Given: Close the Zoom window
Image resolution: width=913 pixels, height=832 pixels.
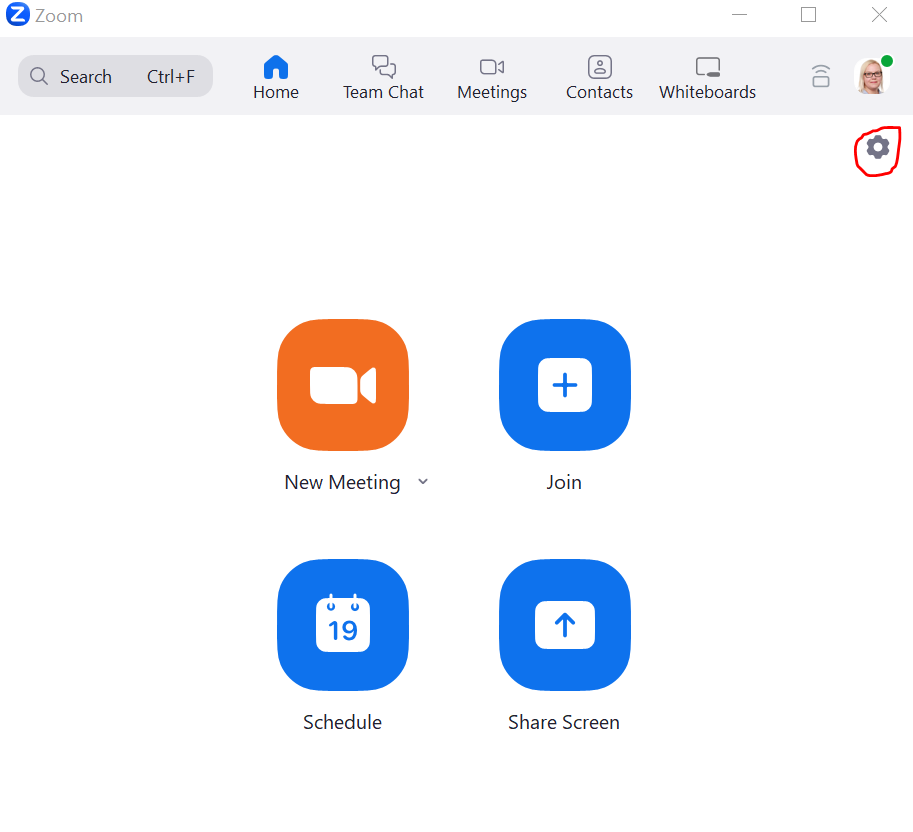Looking at the screenshot, I should (879, 15).
